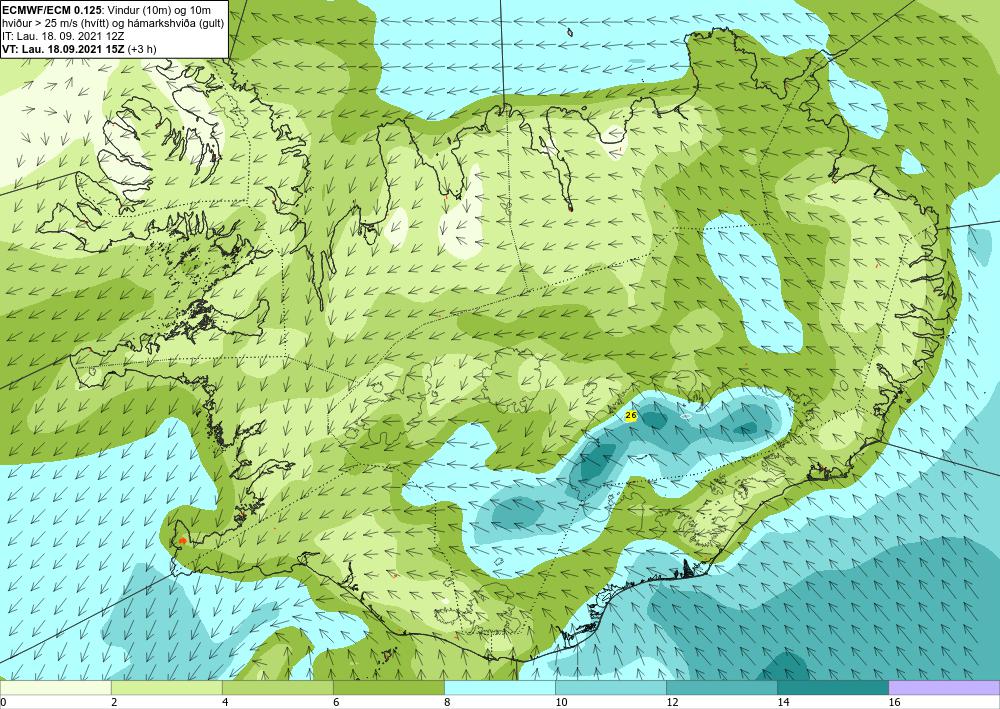Click the scale label '14'
Image resolution: width=1000 pixels, height=709 pixels.
pyautogui.click(x=783, y=702)
